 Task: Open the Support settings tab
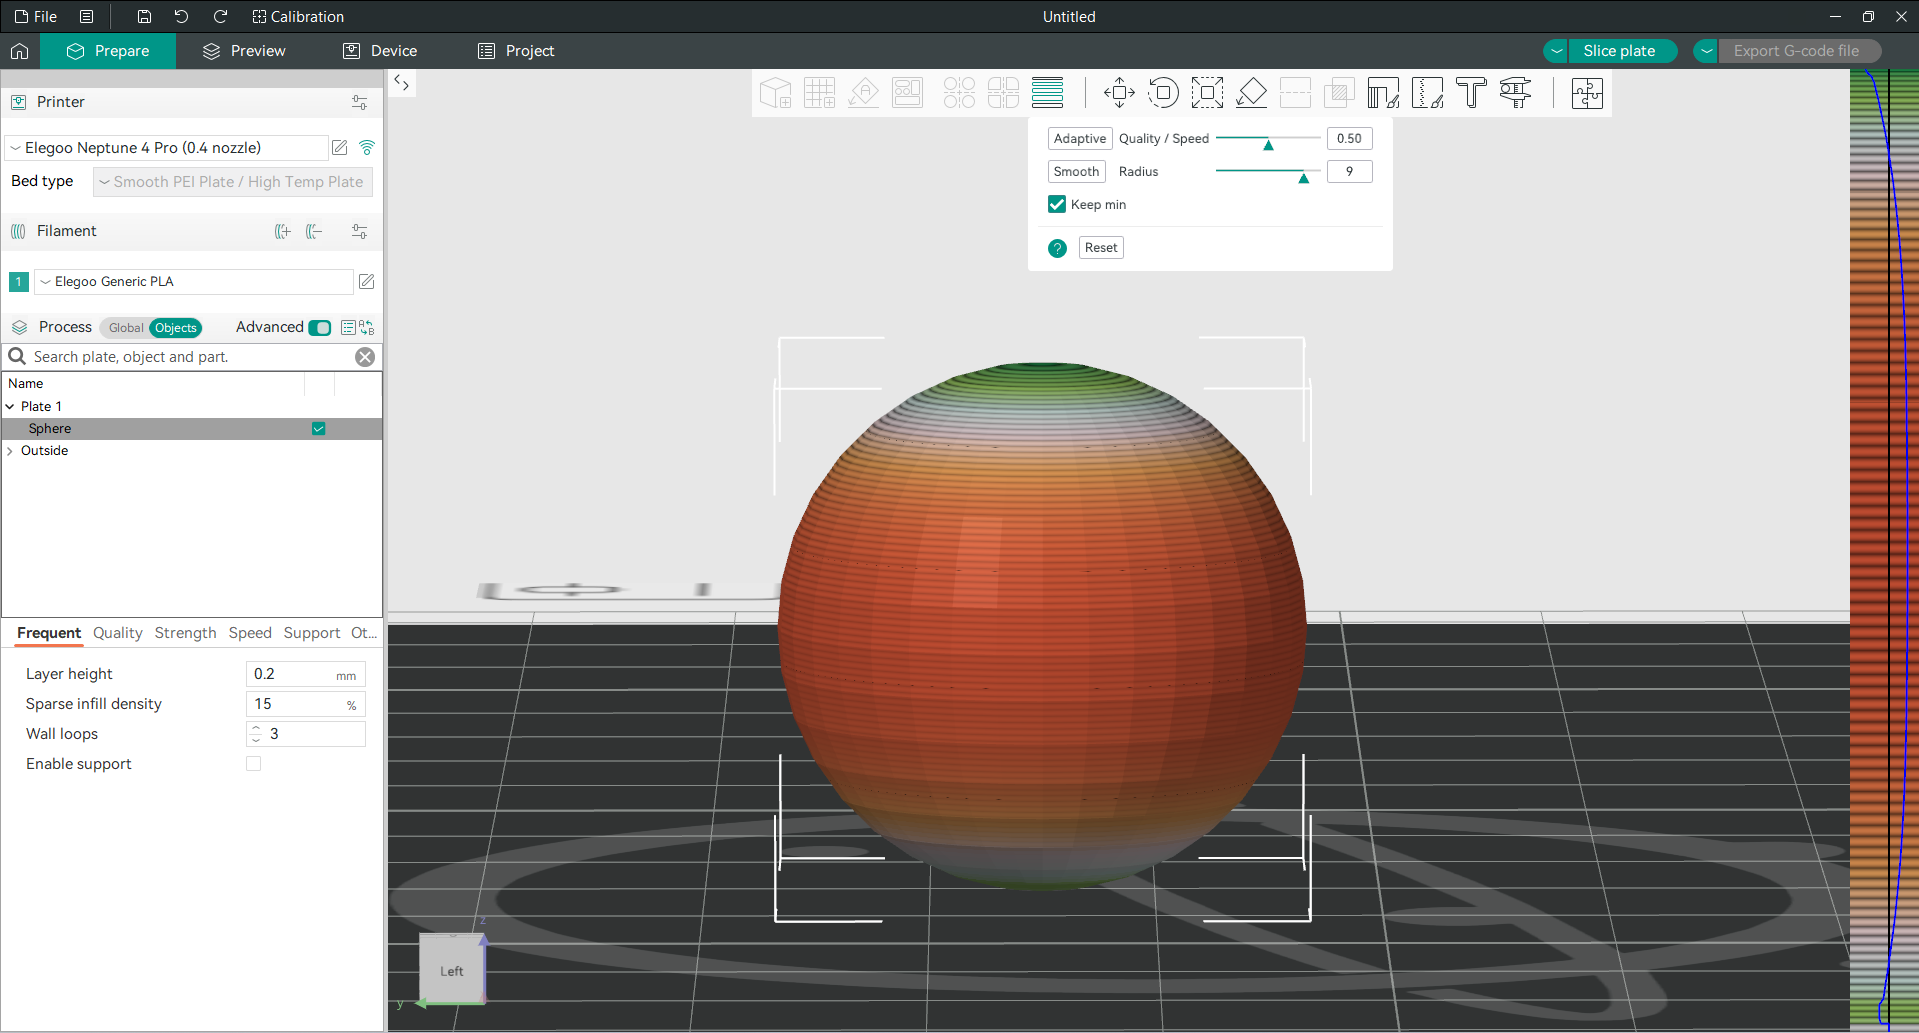click(312, 633)
